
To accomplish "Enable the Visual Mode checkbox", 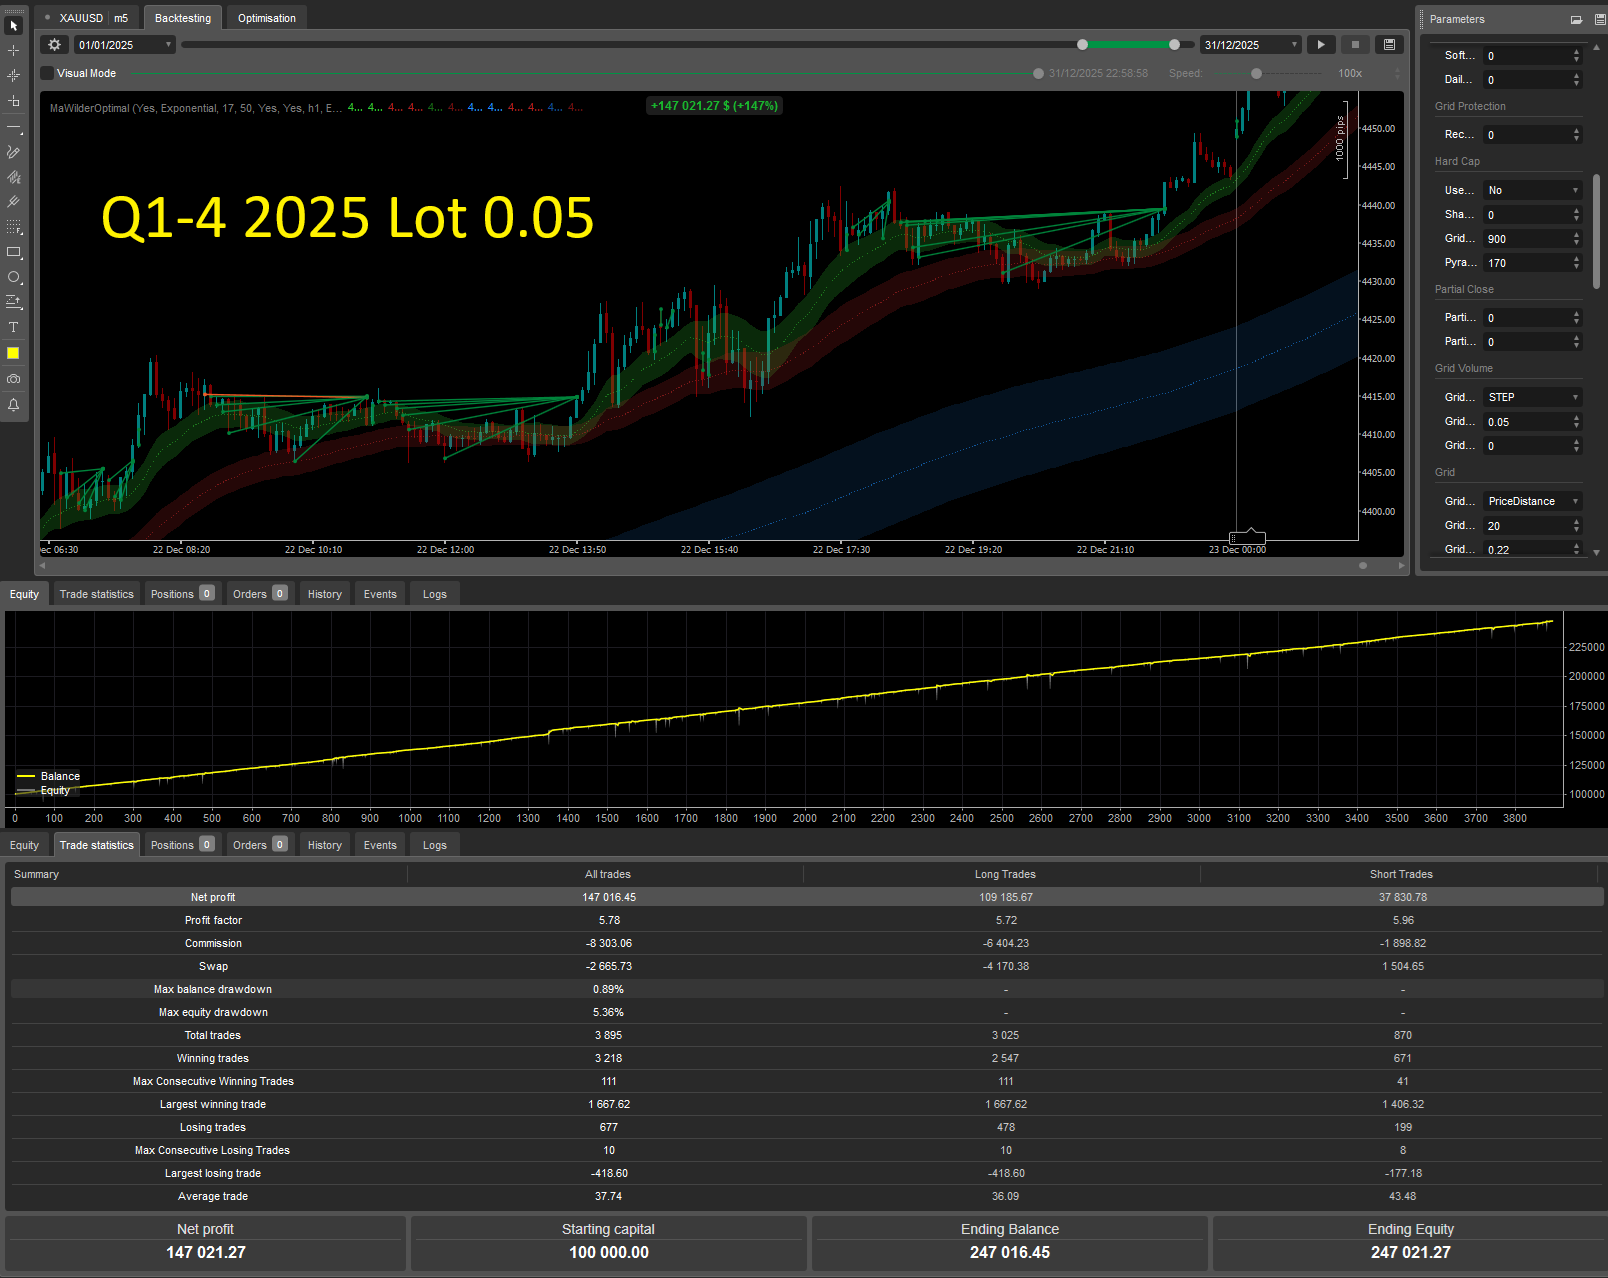I will coord(46,72).
